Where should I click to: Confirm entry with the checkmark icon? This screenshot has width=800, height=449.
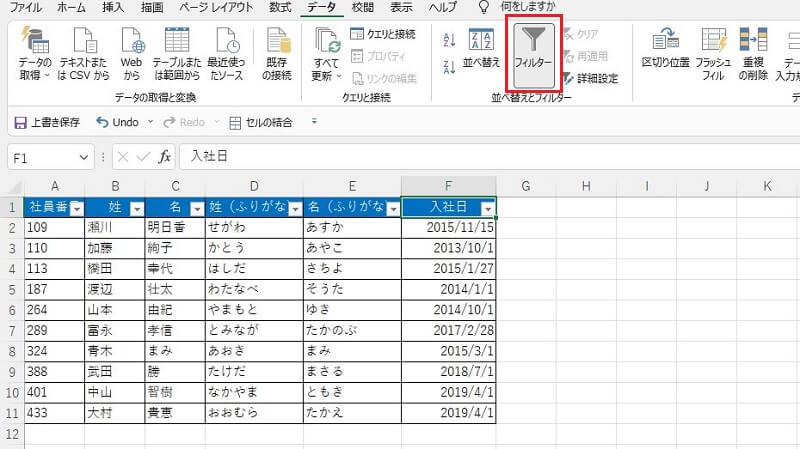pyautogui.click(x=144, y=157)
